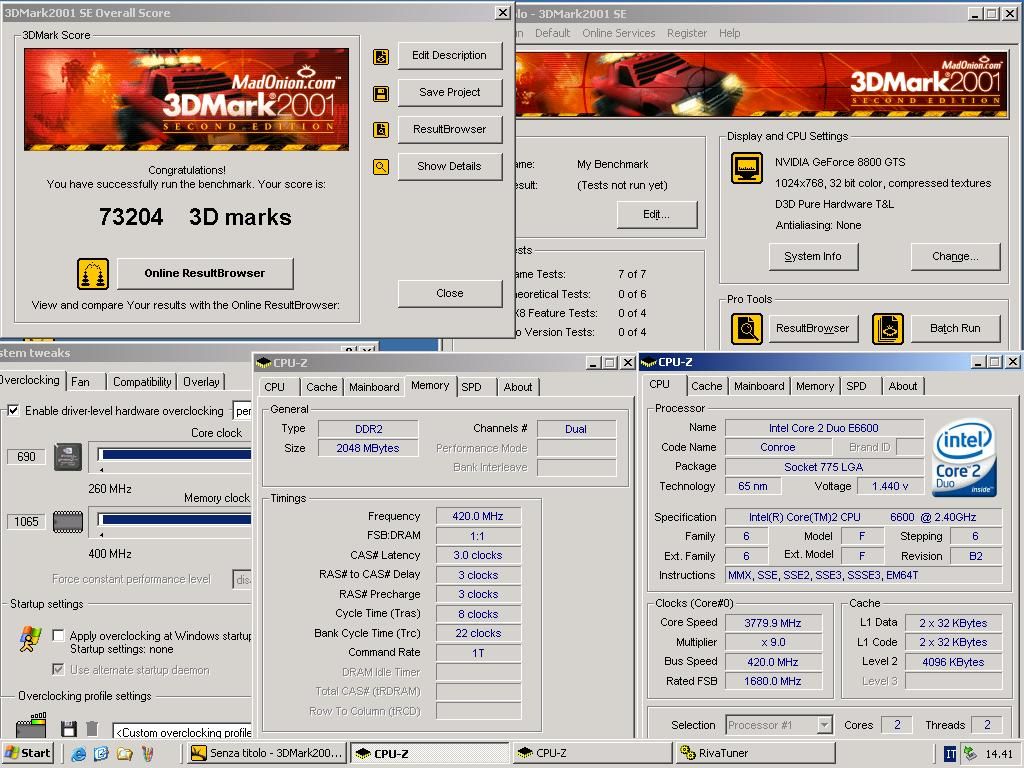The image size is (1024, 768).
Task: Switch to the About tab in Processor CPU-Z window
Action: point(903,387)
